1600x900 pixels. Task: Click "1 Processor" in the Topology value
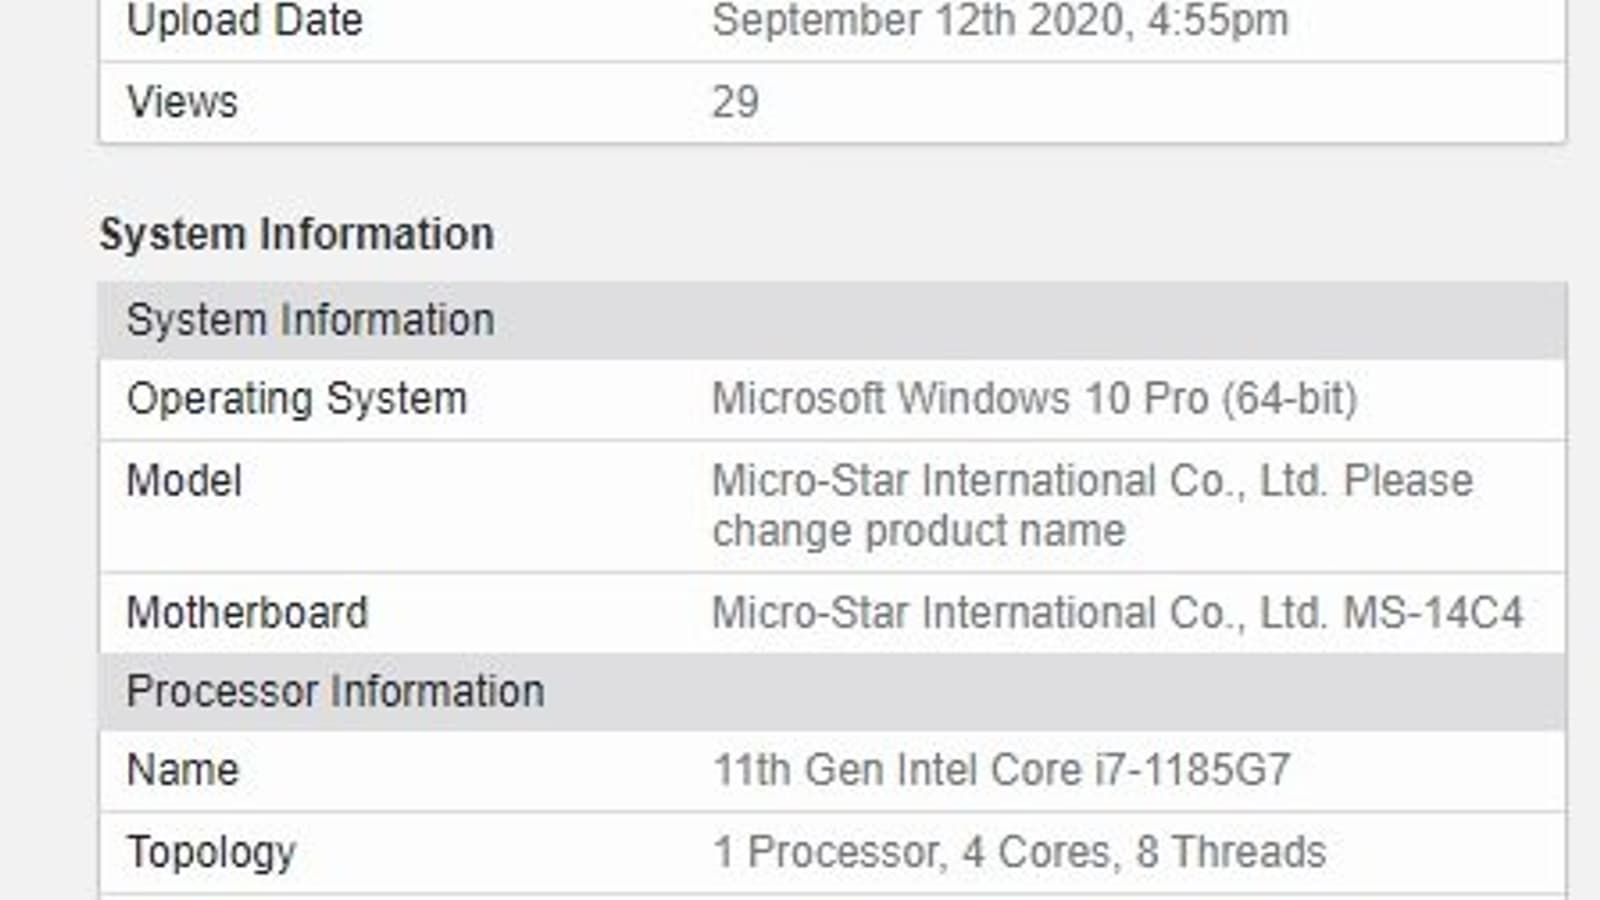(x=827, y=853)
